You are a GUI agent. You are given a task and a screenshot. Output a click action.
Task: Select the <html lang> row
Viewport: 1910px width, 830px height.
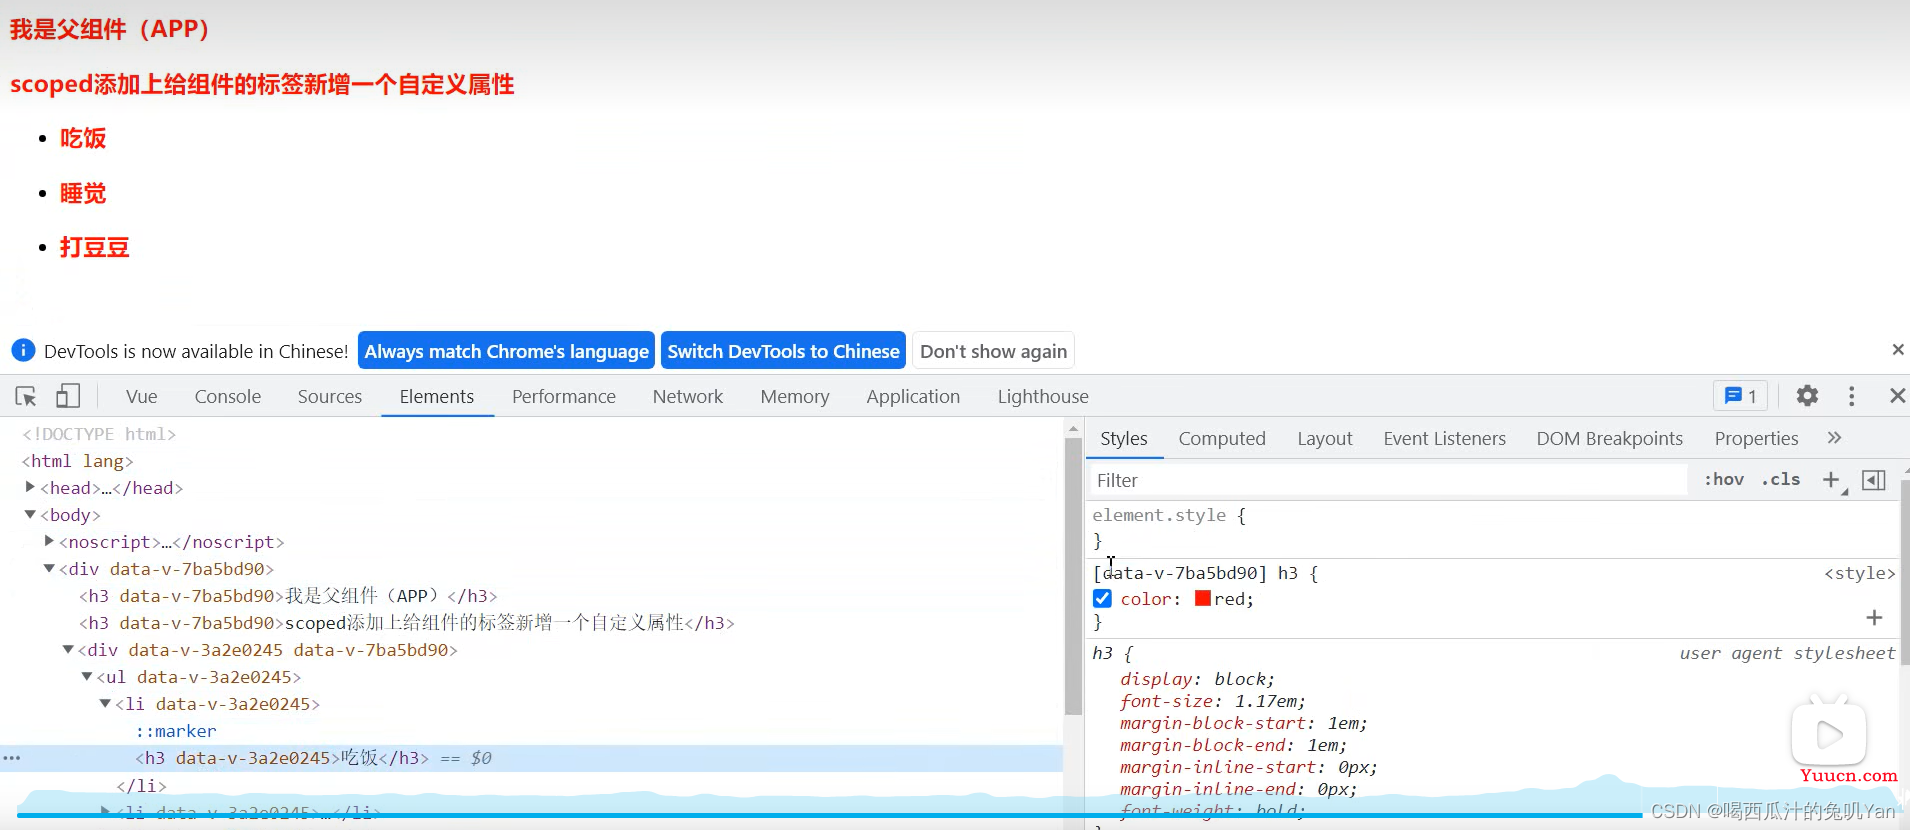pos(78,461)
